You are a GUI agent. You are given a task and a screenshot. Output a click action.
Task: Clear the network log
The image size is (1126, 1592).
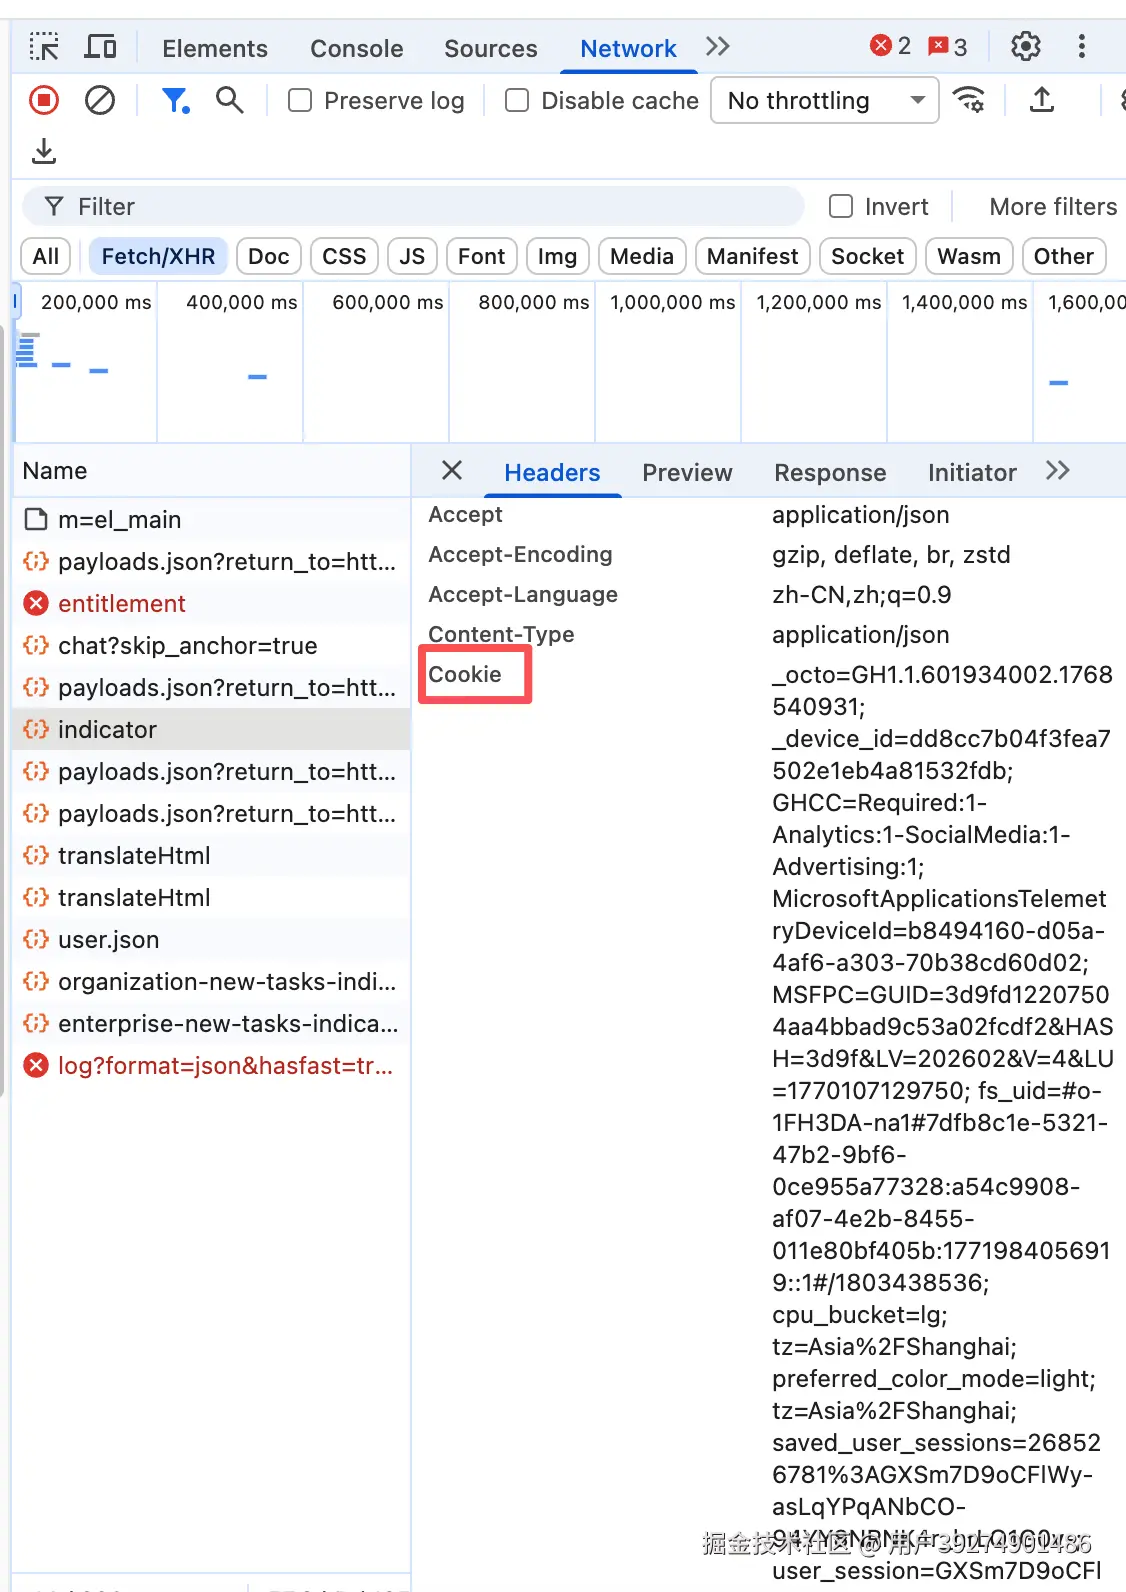[x=100, y=100]
